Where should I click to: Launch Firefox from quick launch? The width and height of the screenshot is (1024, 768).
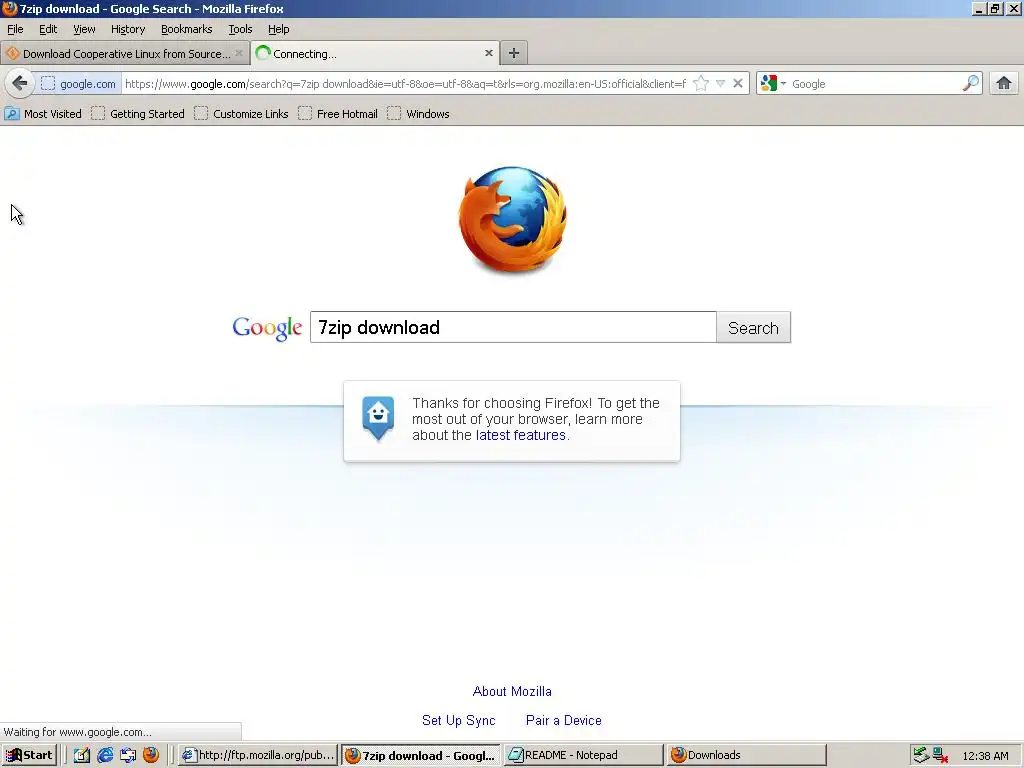151,755
